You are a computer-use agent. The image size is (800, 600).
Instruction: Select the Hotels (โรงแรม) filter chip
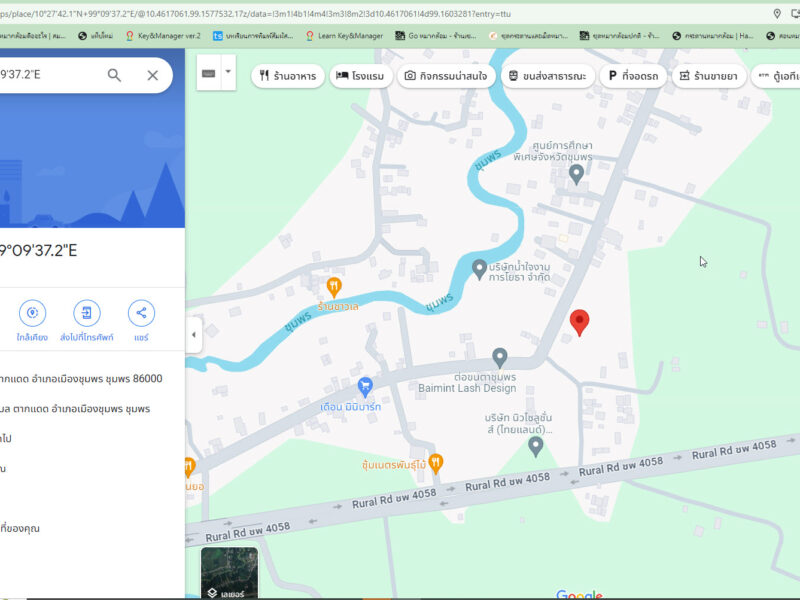tap(361, 75)
